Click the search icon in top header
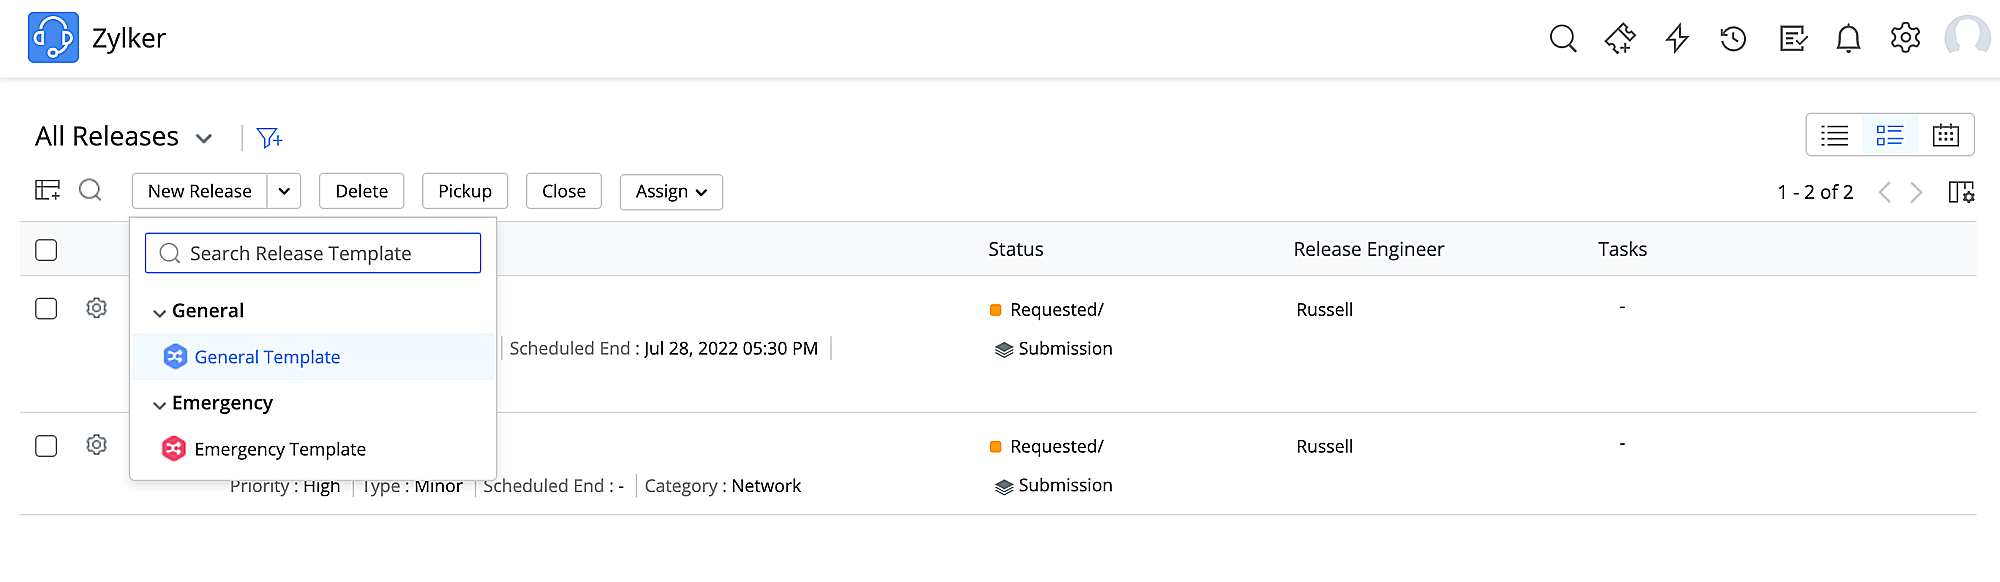The width and height of the screenshot is (2000, 582). (x=1563, y=39)
